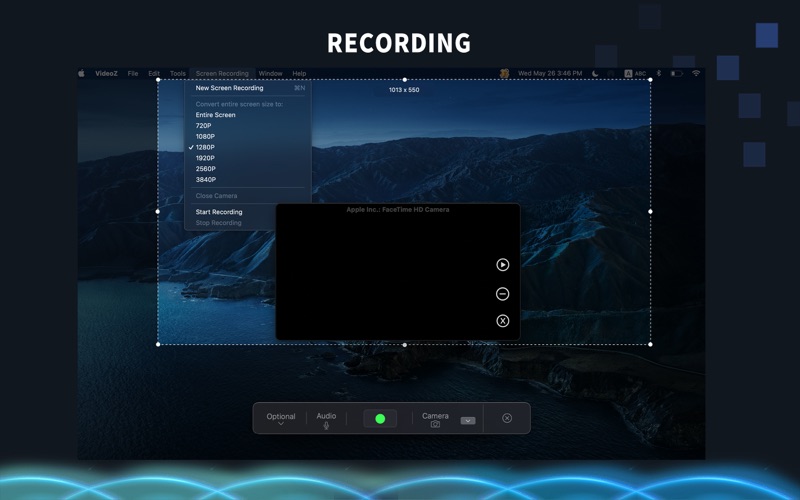
Task: Click the top-right selection corner handle
Action: coord(650,80)
